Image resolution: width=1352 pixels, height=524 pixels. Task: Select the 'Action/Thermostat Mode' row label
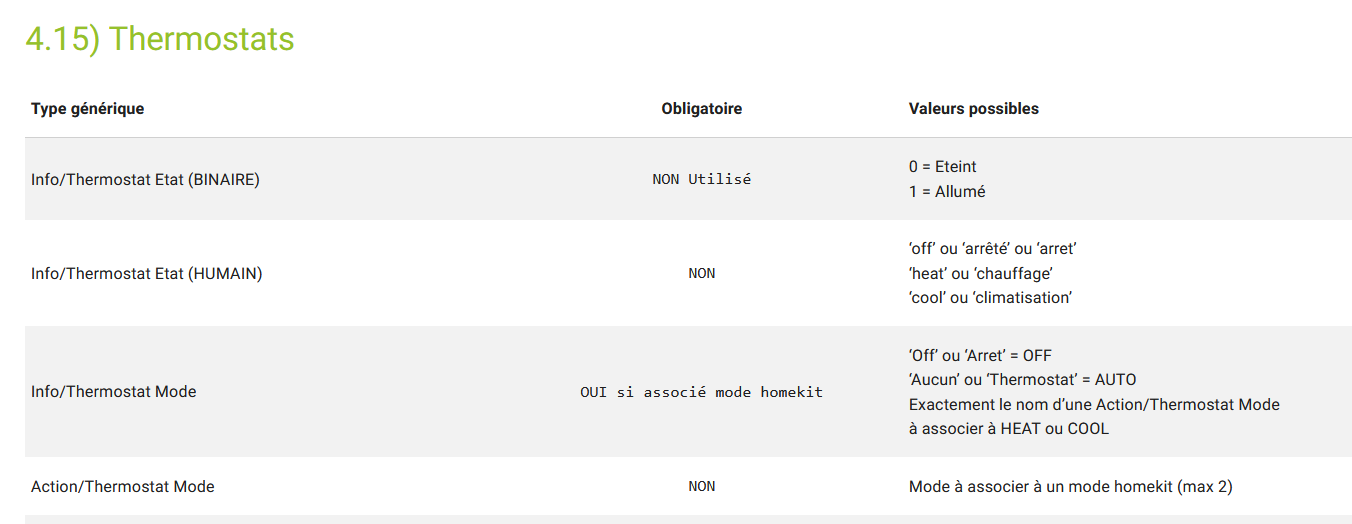[123, 487]
